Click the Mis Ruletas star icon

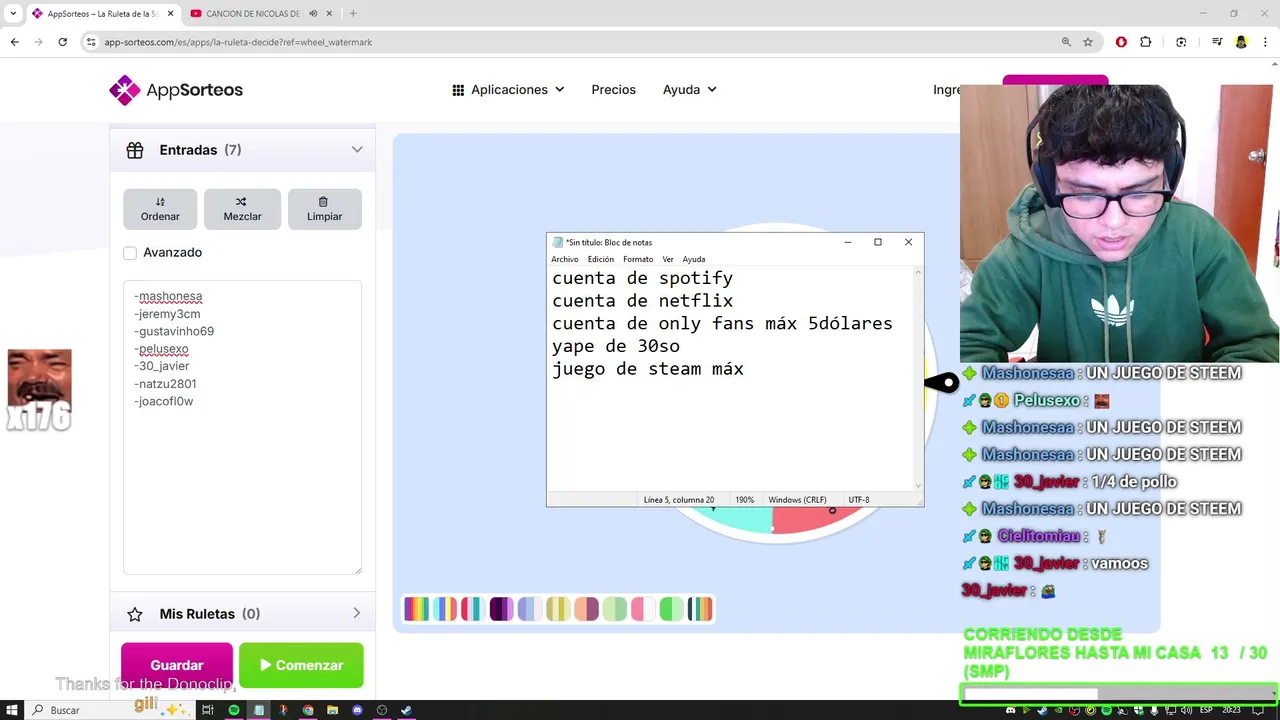(x=135, y=614)
